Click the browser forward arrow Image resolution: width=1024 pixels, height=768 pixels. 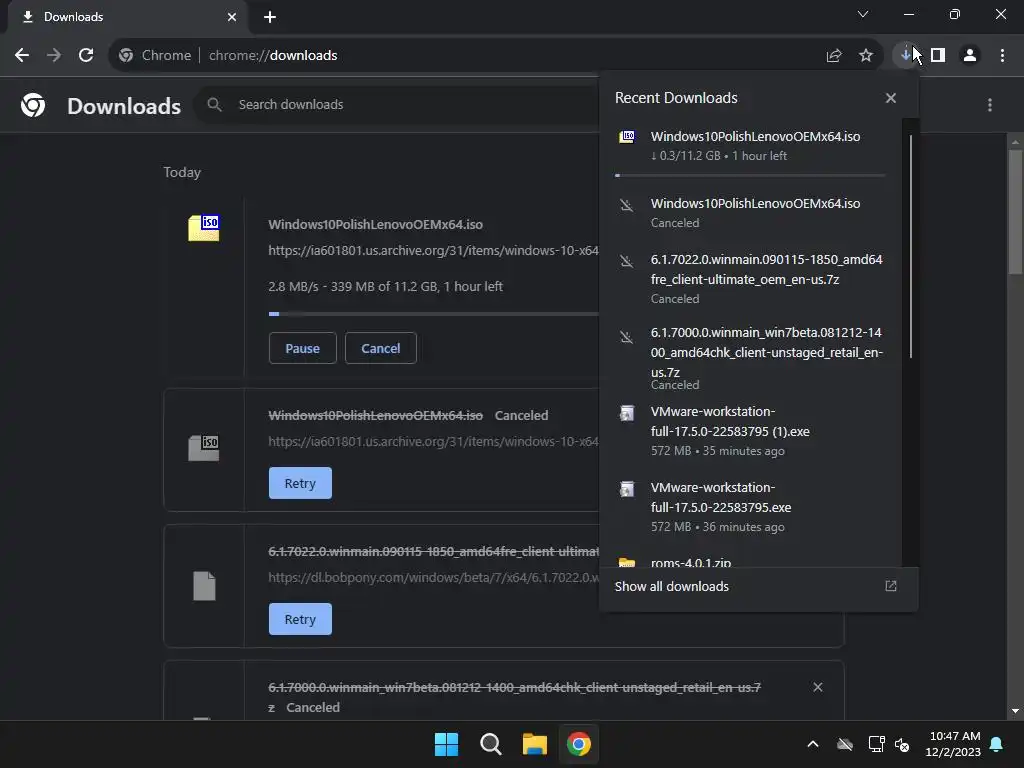(x=54, y=56)
